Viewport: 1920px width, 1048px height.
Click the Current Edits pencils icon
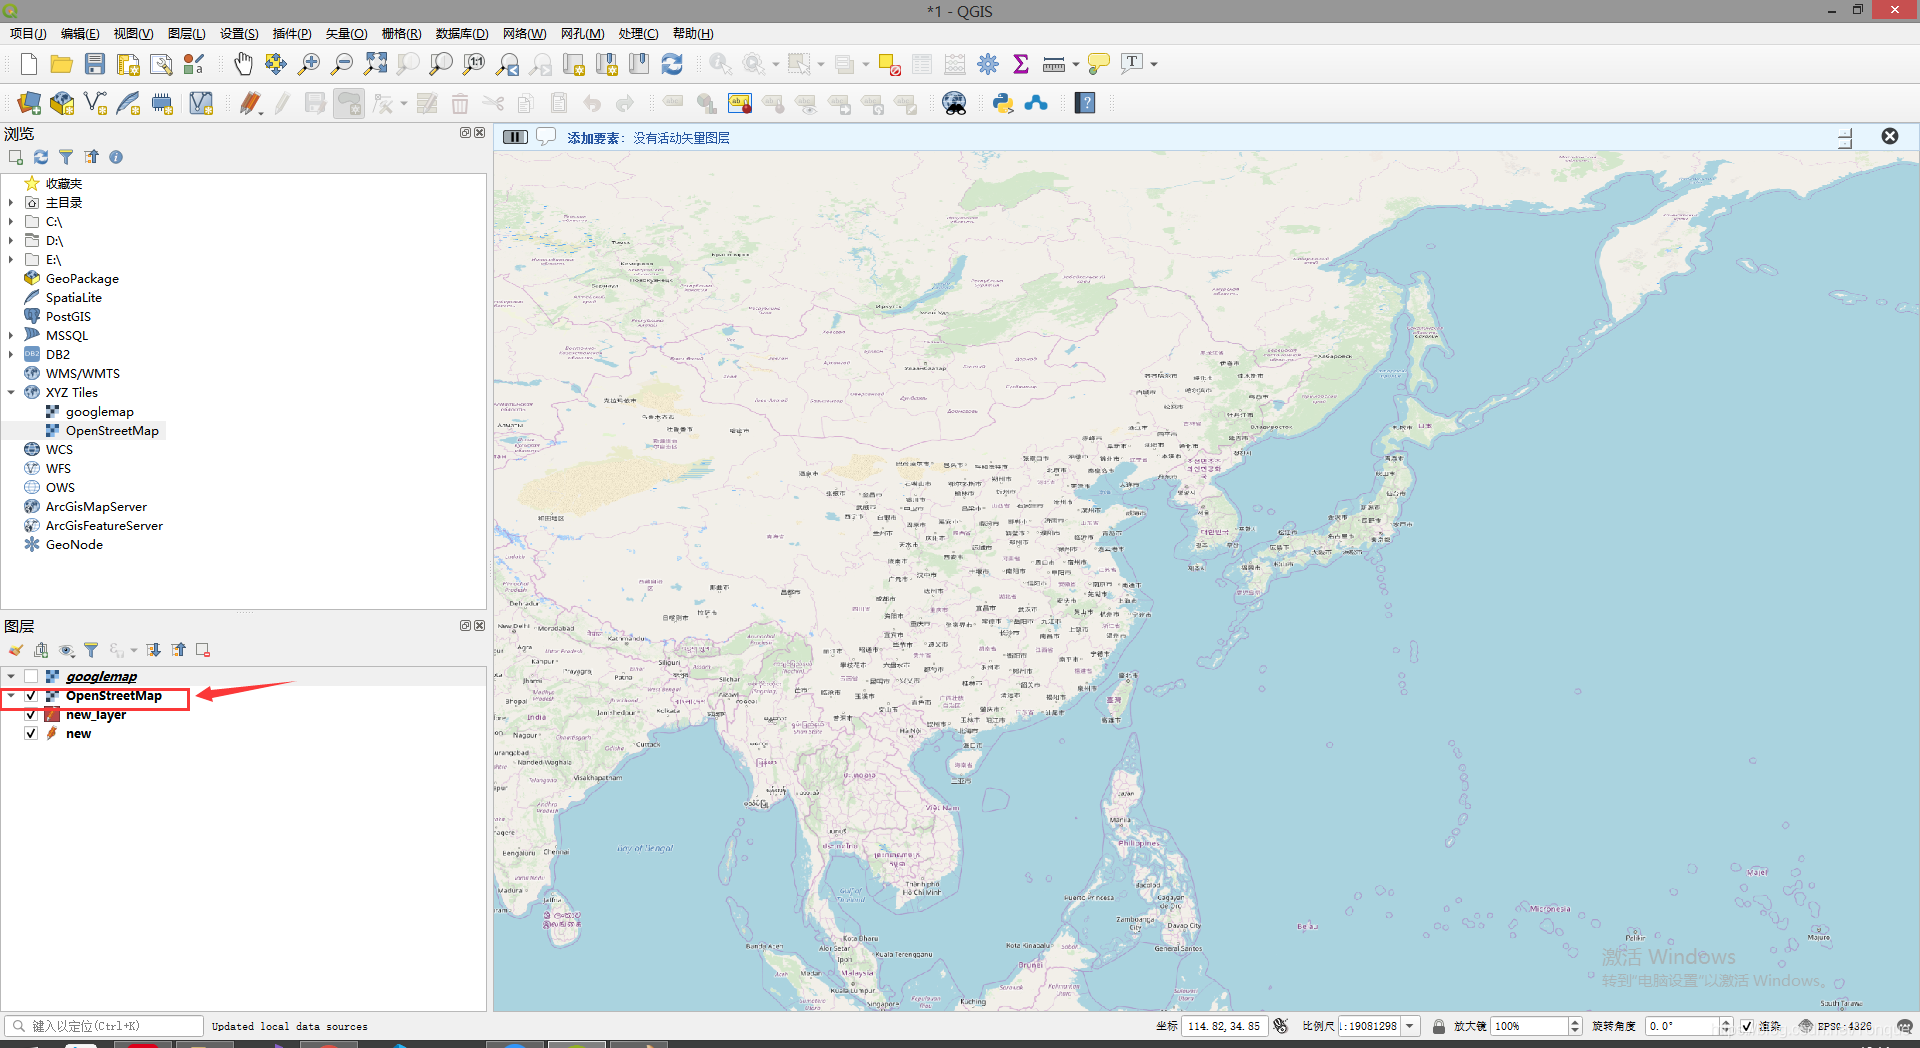(250, 103)
